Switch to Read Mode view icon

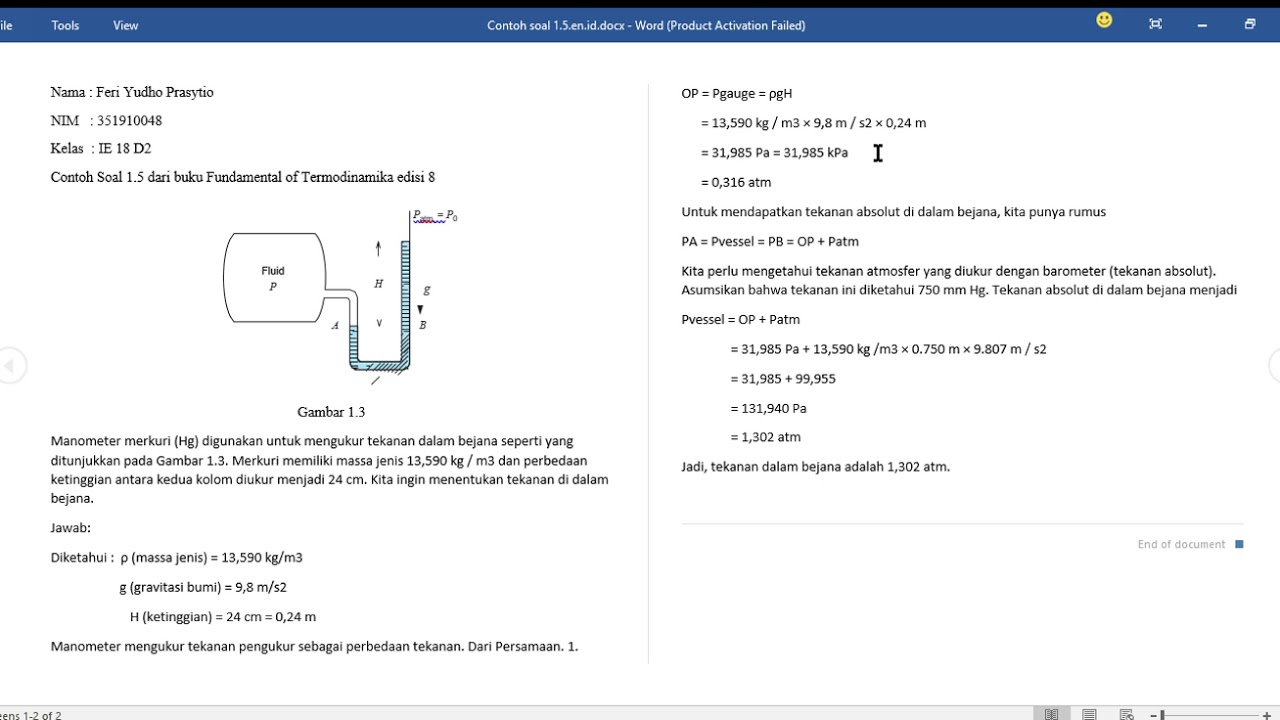(1051, 714)
